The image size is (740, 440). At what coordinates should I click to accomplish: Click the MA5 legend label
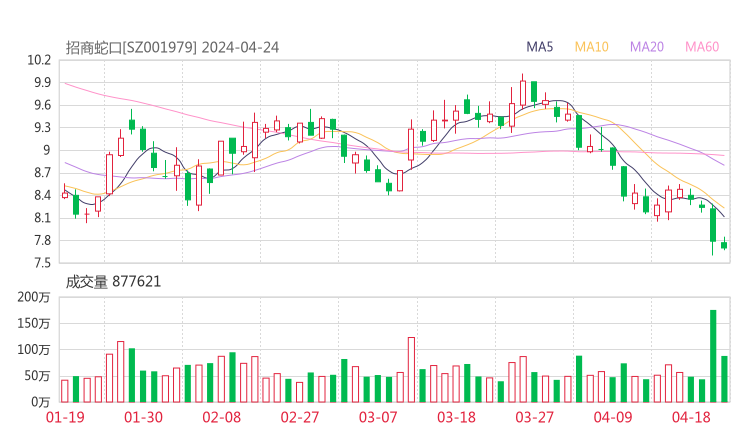tap(539, 47)
